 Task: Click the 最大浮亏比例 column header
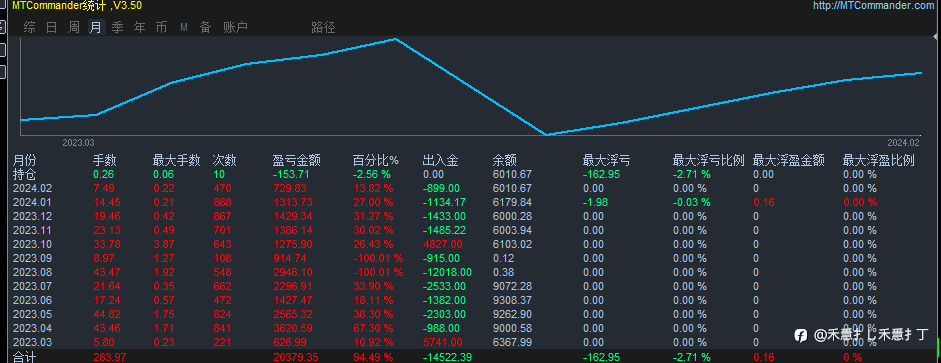tap(709, 160)
